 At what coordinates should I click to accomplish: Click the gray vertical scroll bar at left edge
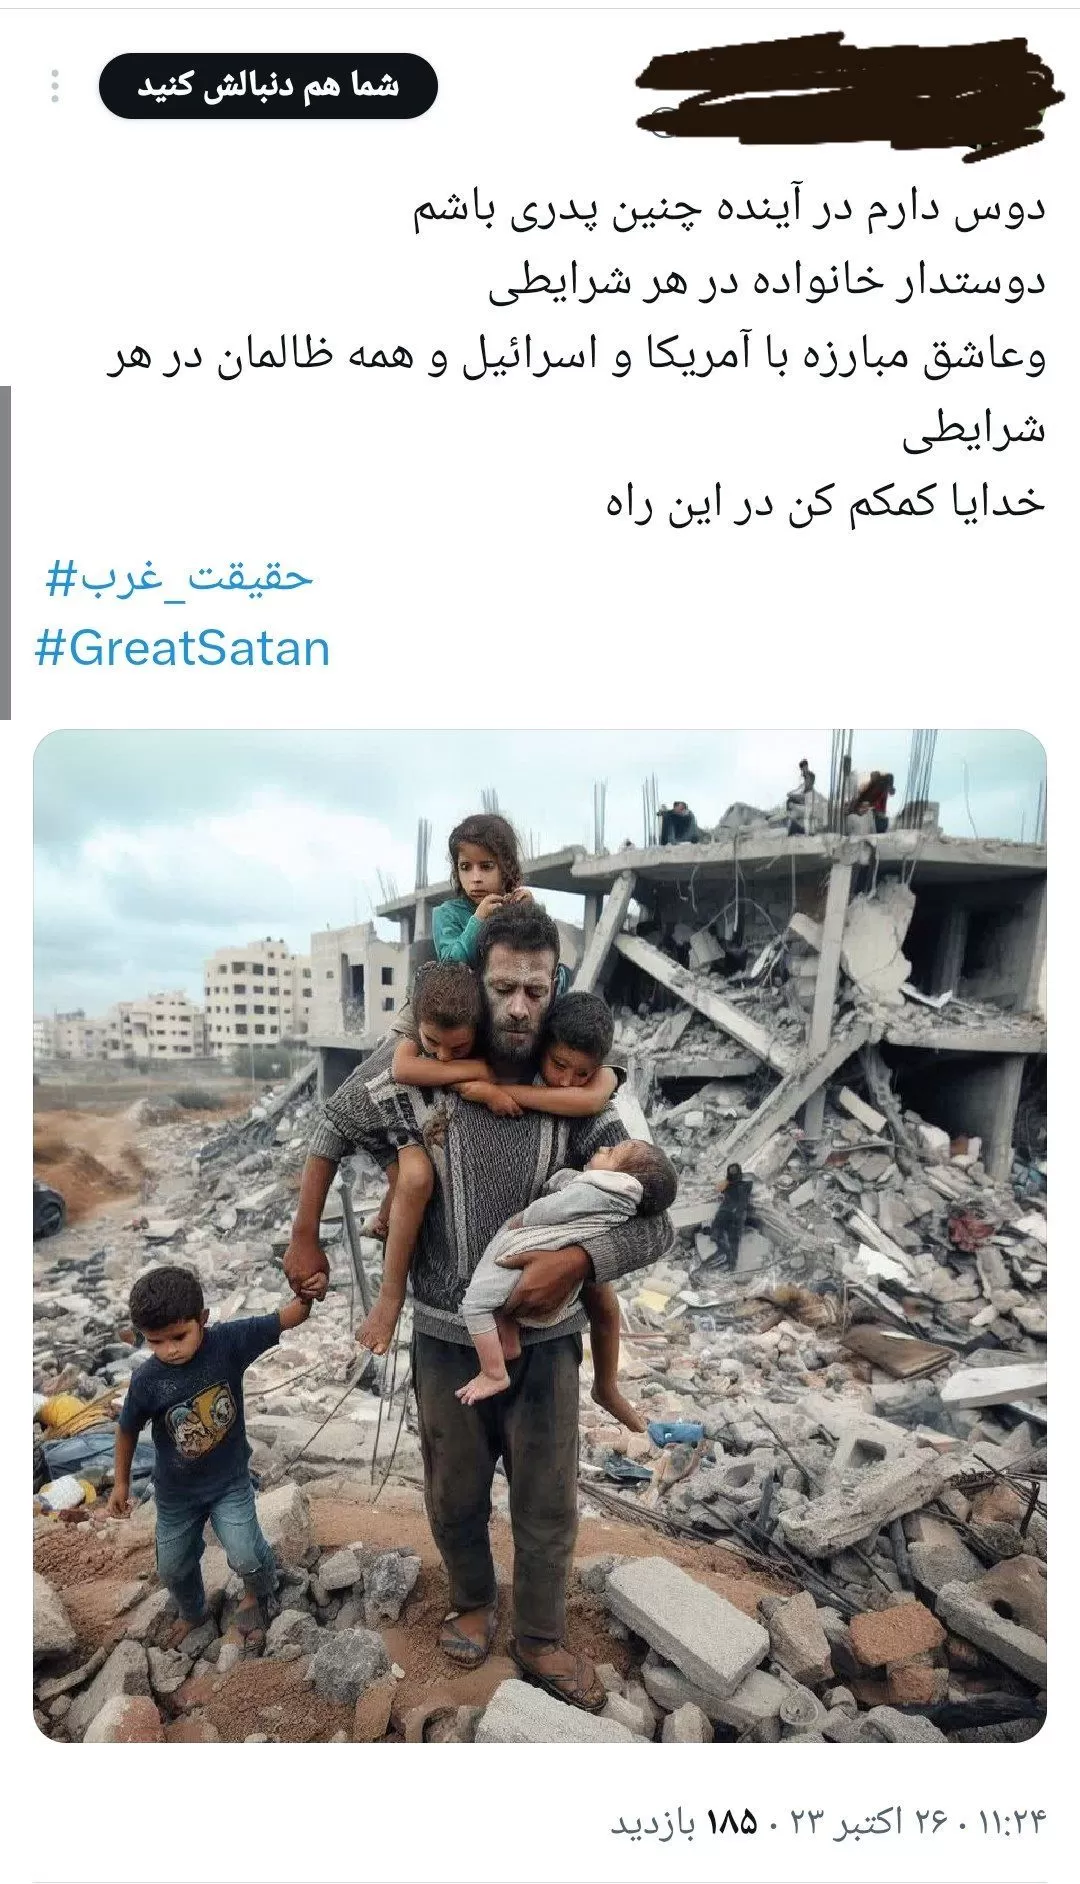point(5,552)
